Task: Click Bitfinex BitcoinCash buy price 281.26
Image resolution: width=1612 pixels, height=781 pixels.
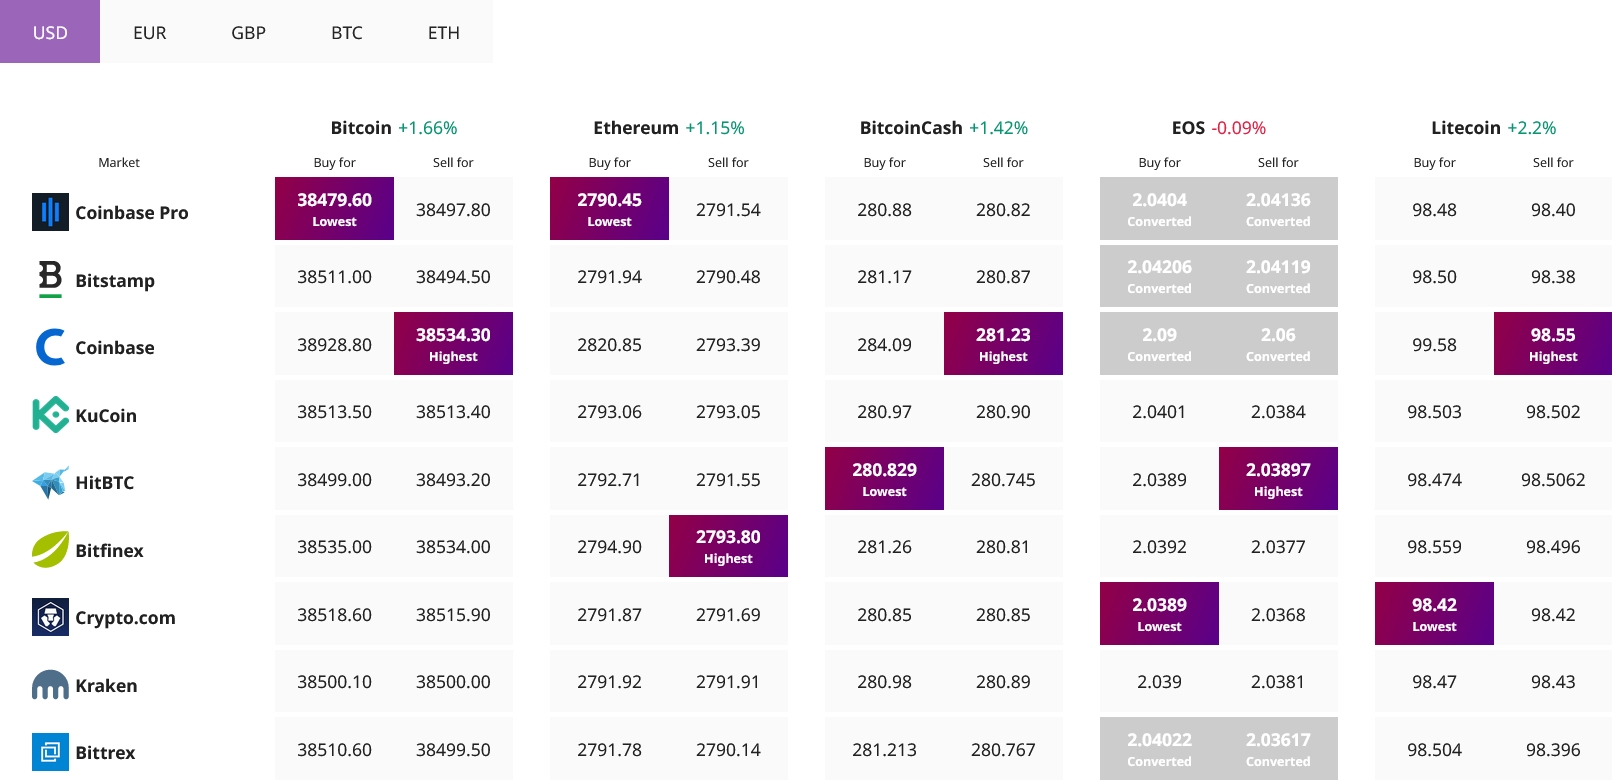Action: (x=884, y=547)
